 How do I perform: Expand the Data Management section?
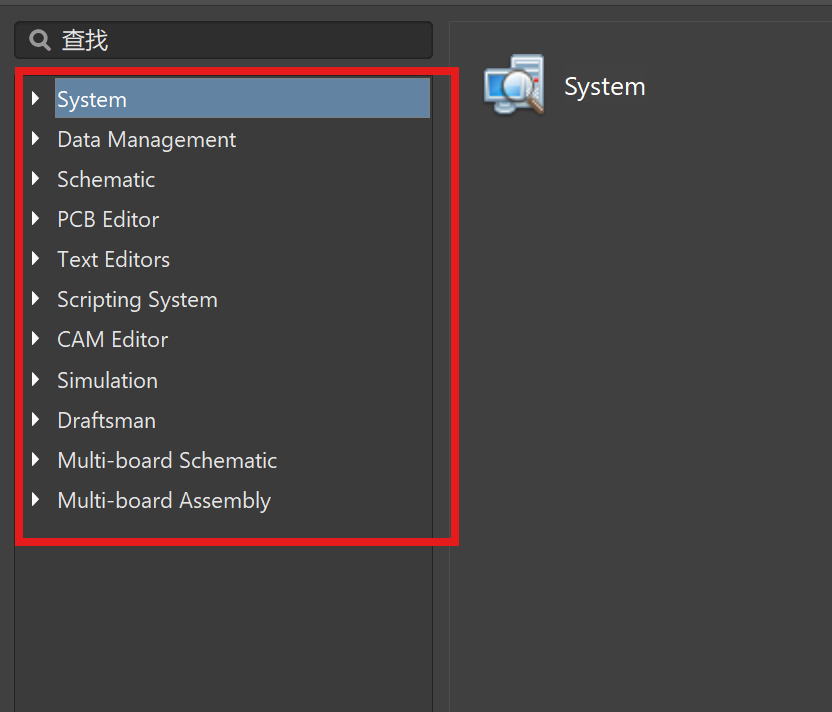point(36,139)
